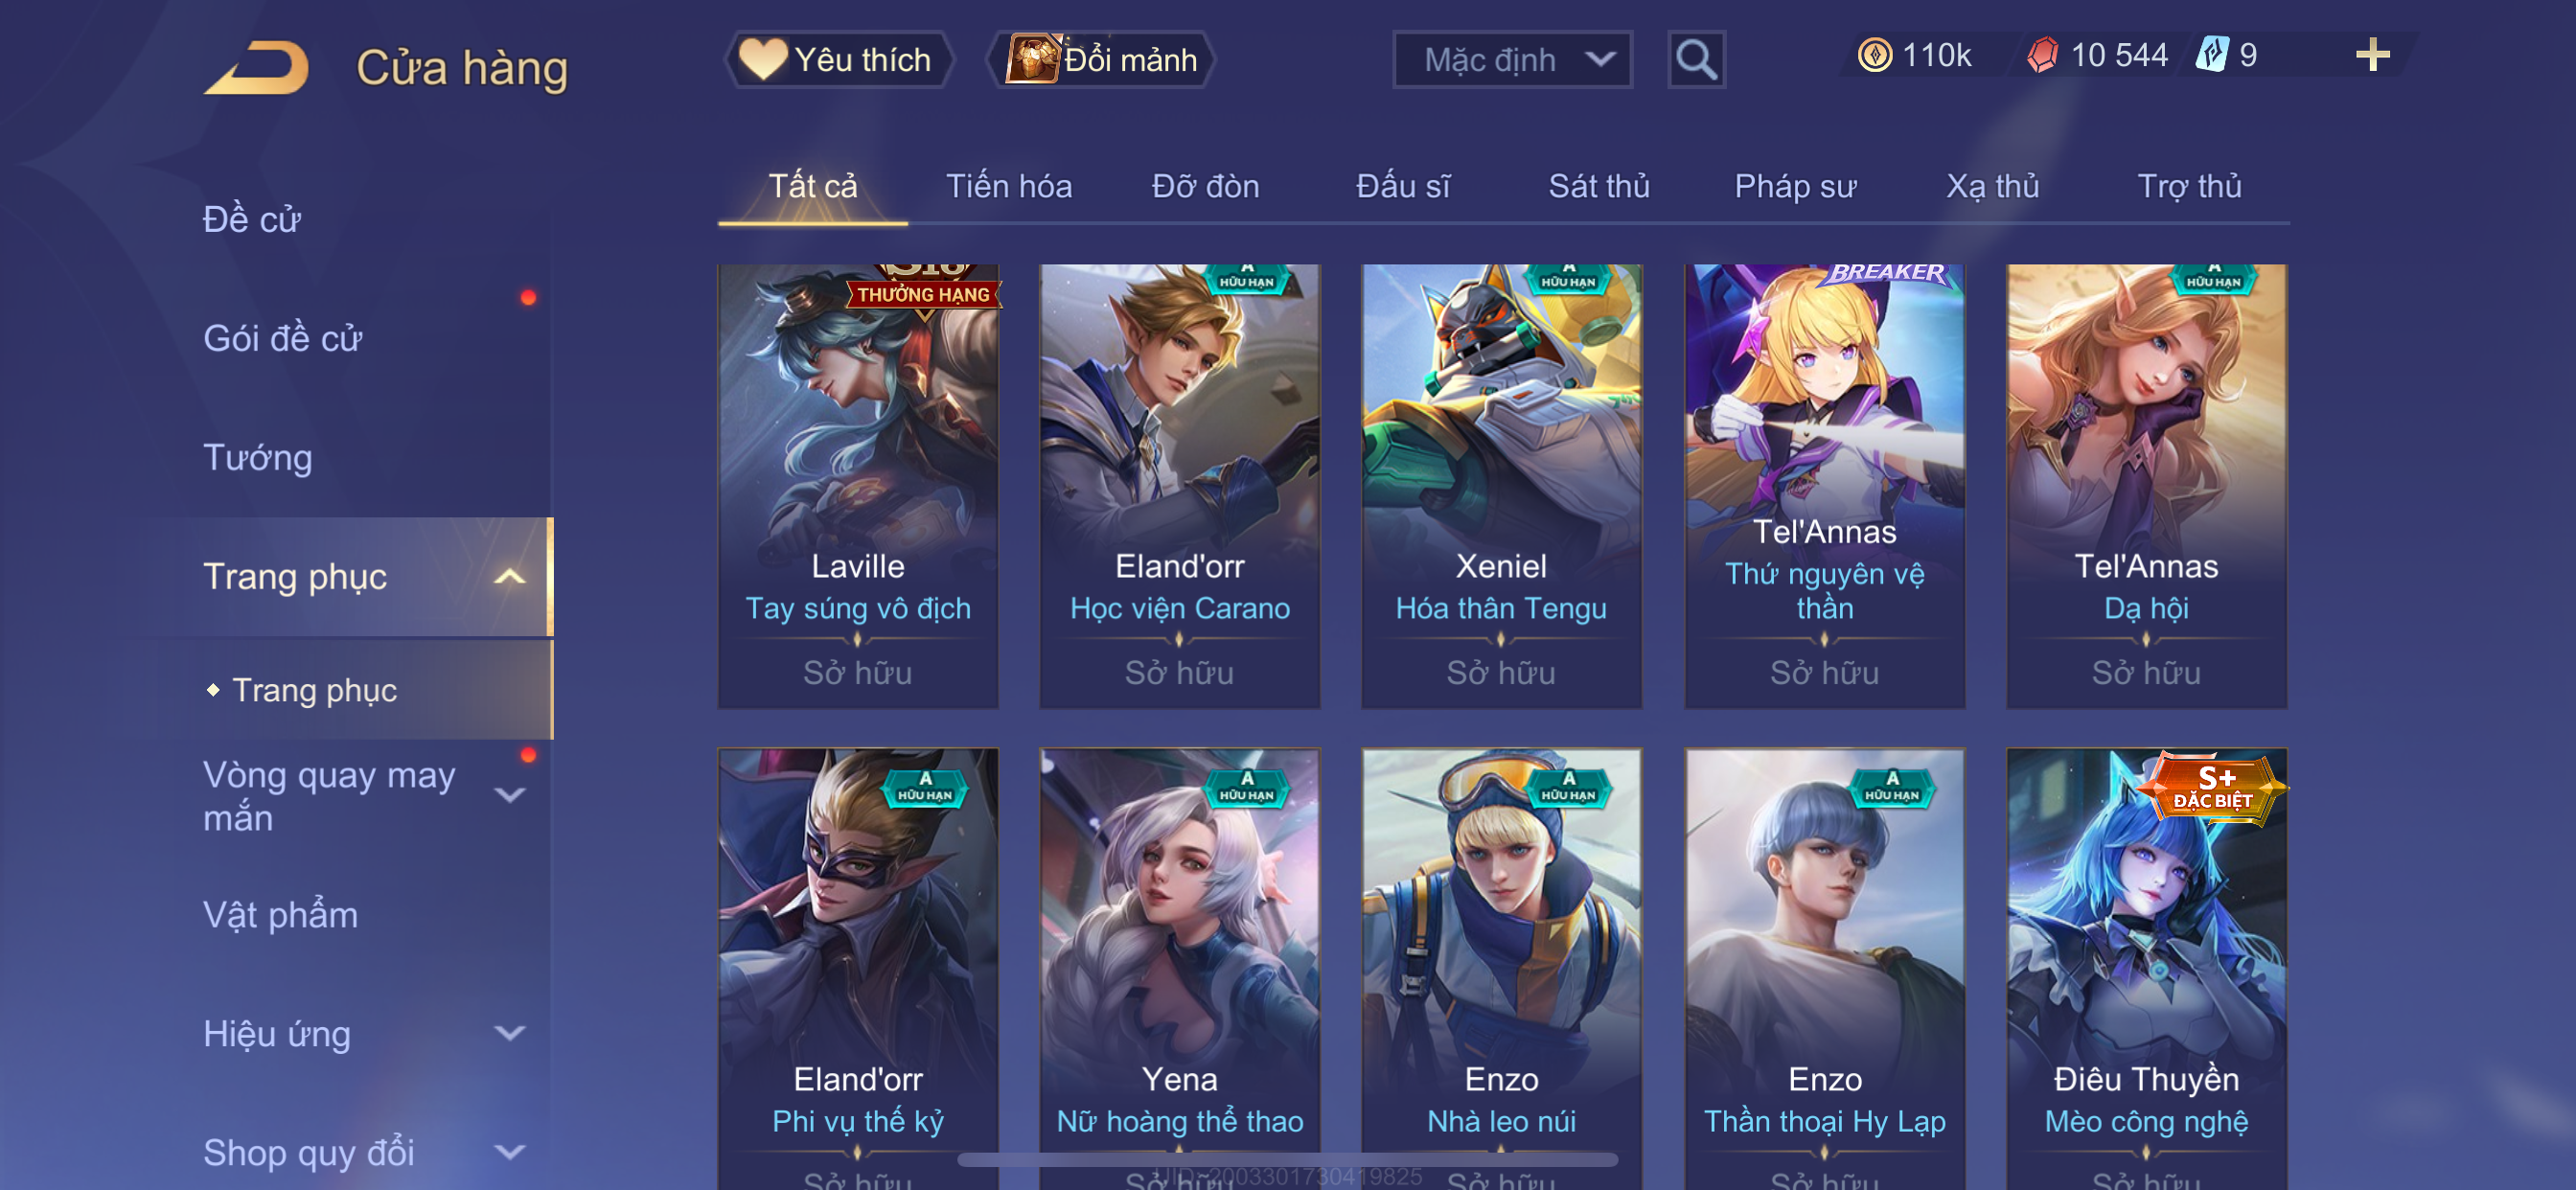
Task: Open the search magnifier icon
Action: pyautogui.click(x=1696, y=60)
